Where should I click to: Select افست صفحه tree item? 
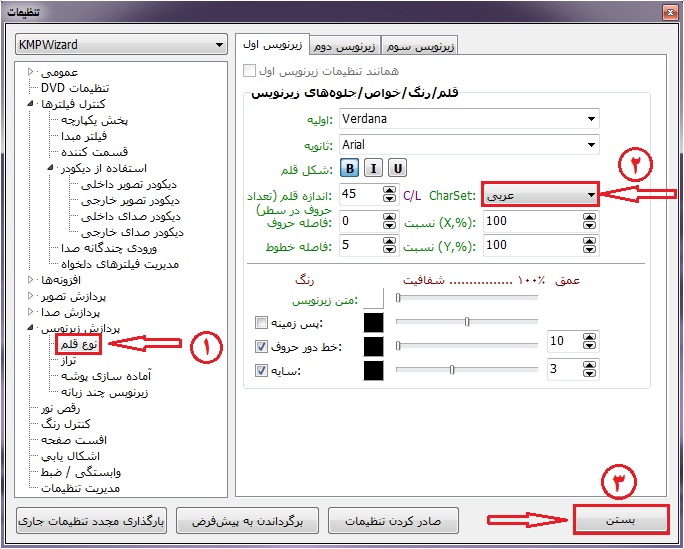(x=74, y=440)
